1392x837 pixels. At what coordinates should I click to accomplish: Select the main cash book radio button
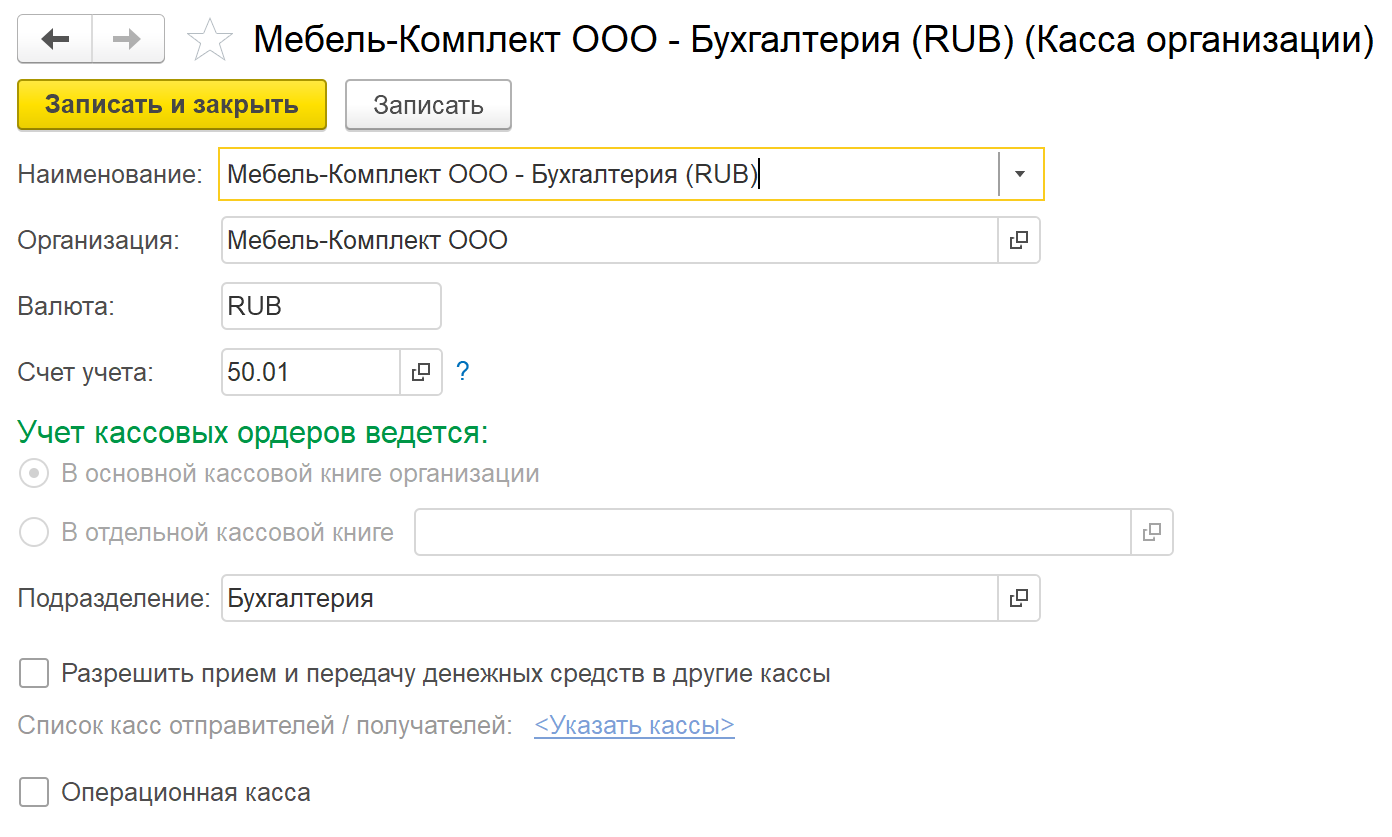(34, 474)
